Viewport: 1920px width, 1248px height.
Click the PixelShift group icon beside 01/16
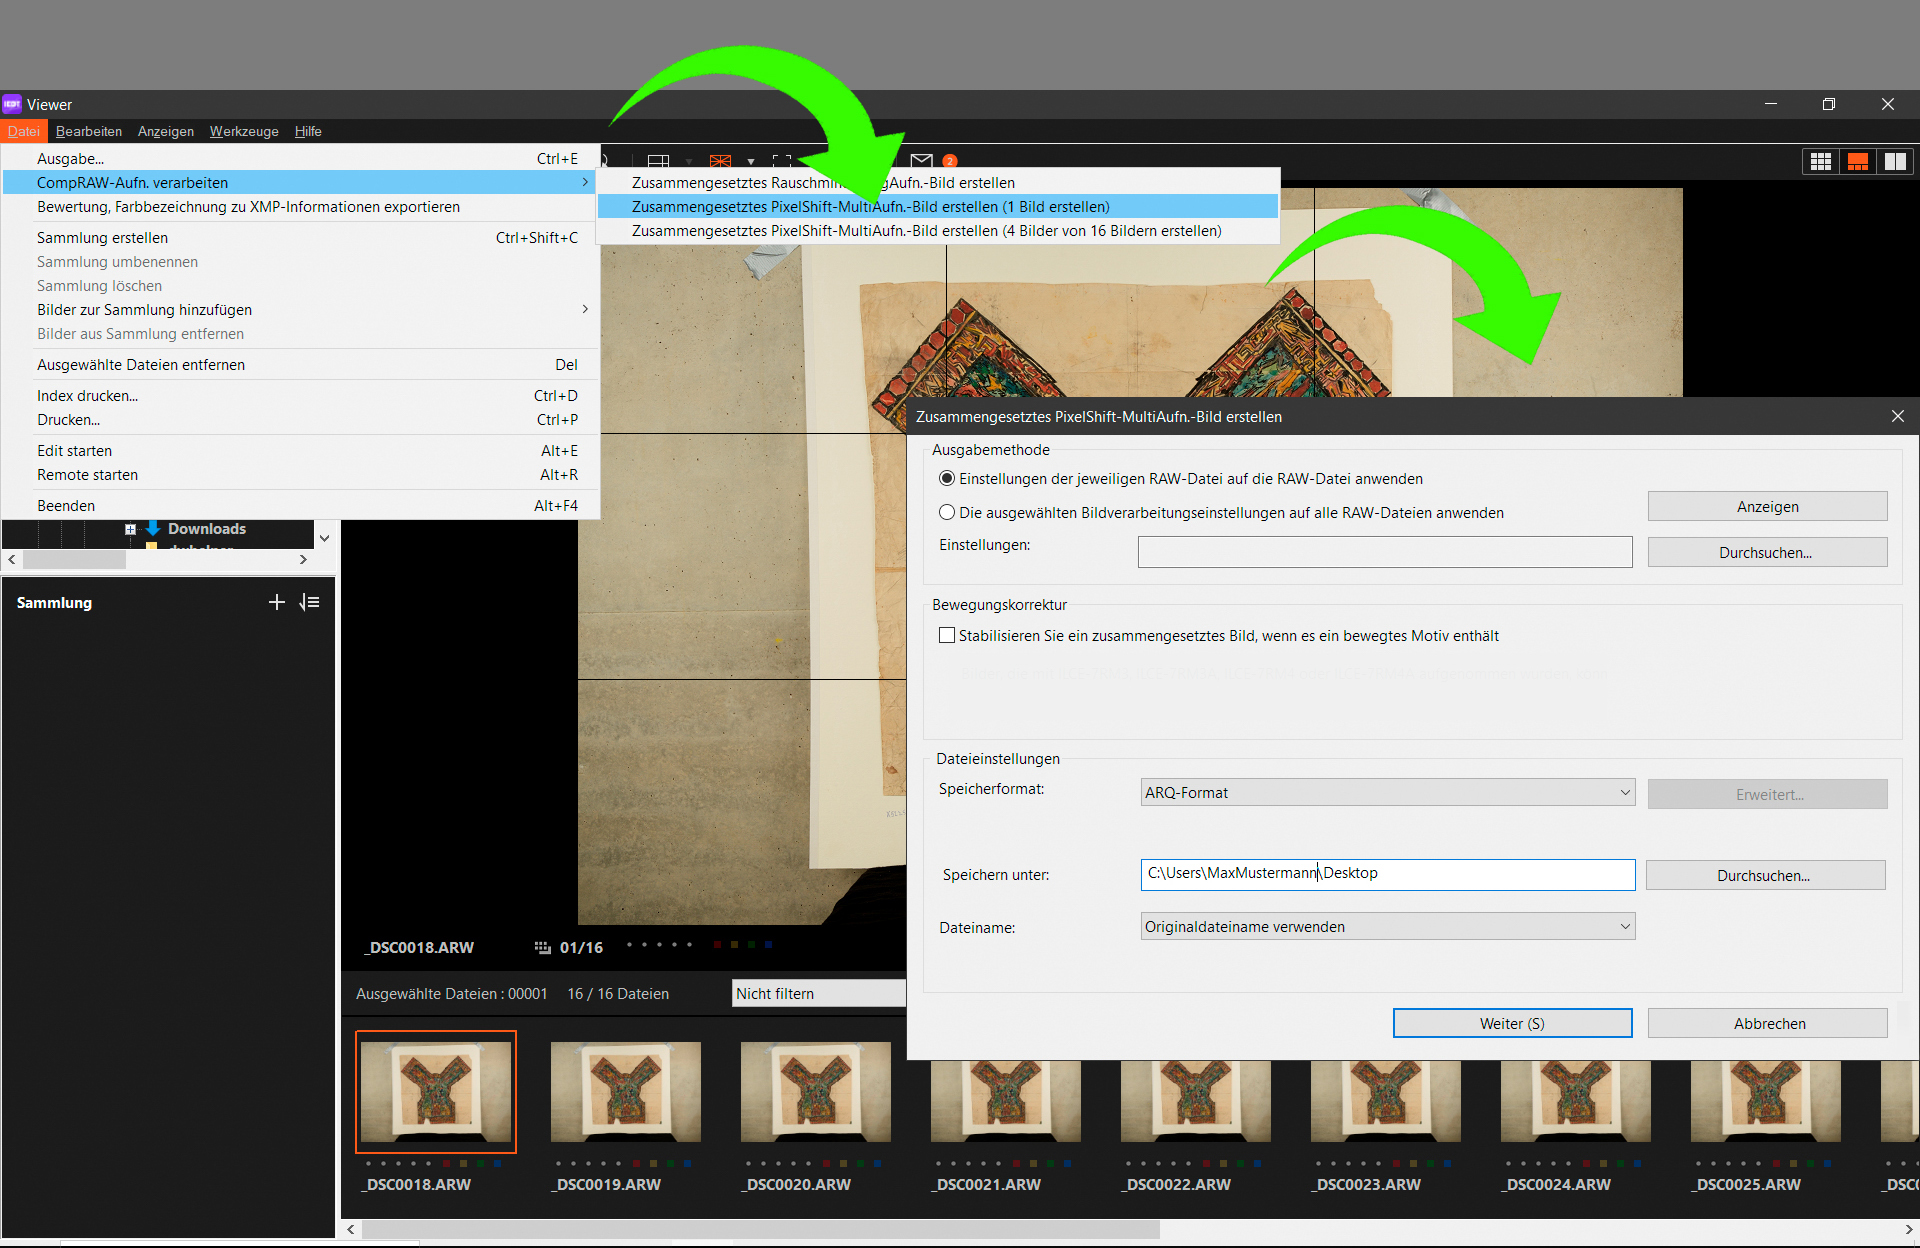pyautogui.click(x=543, y=947)
